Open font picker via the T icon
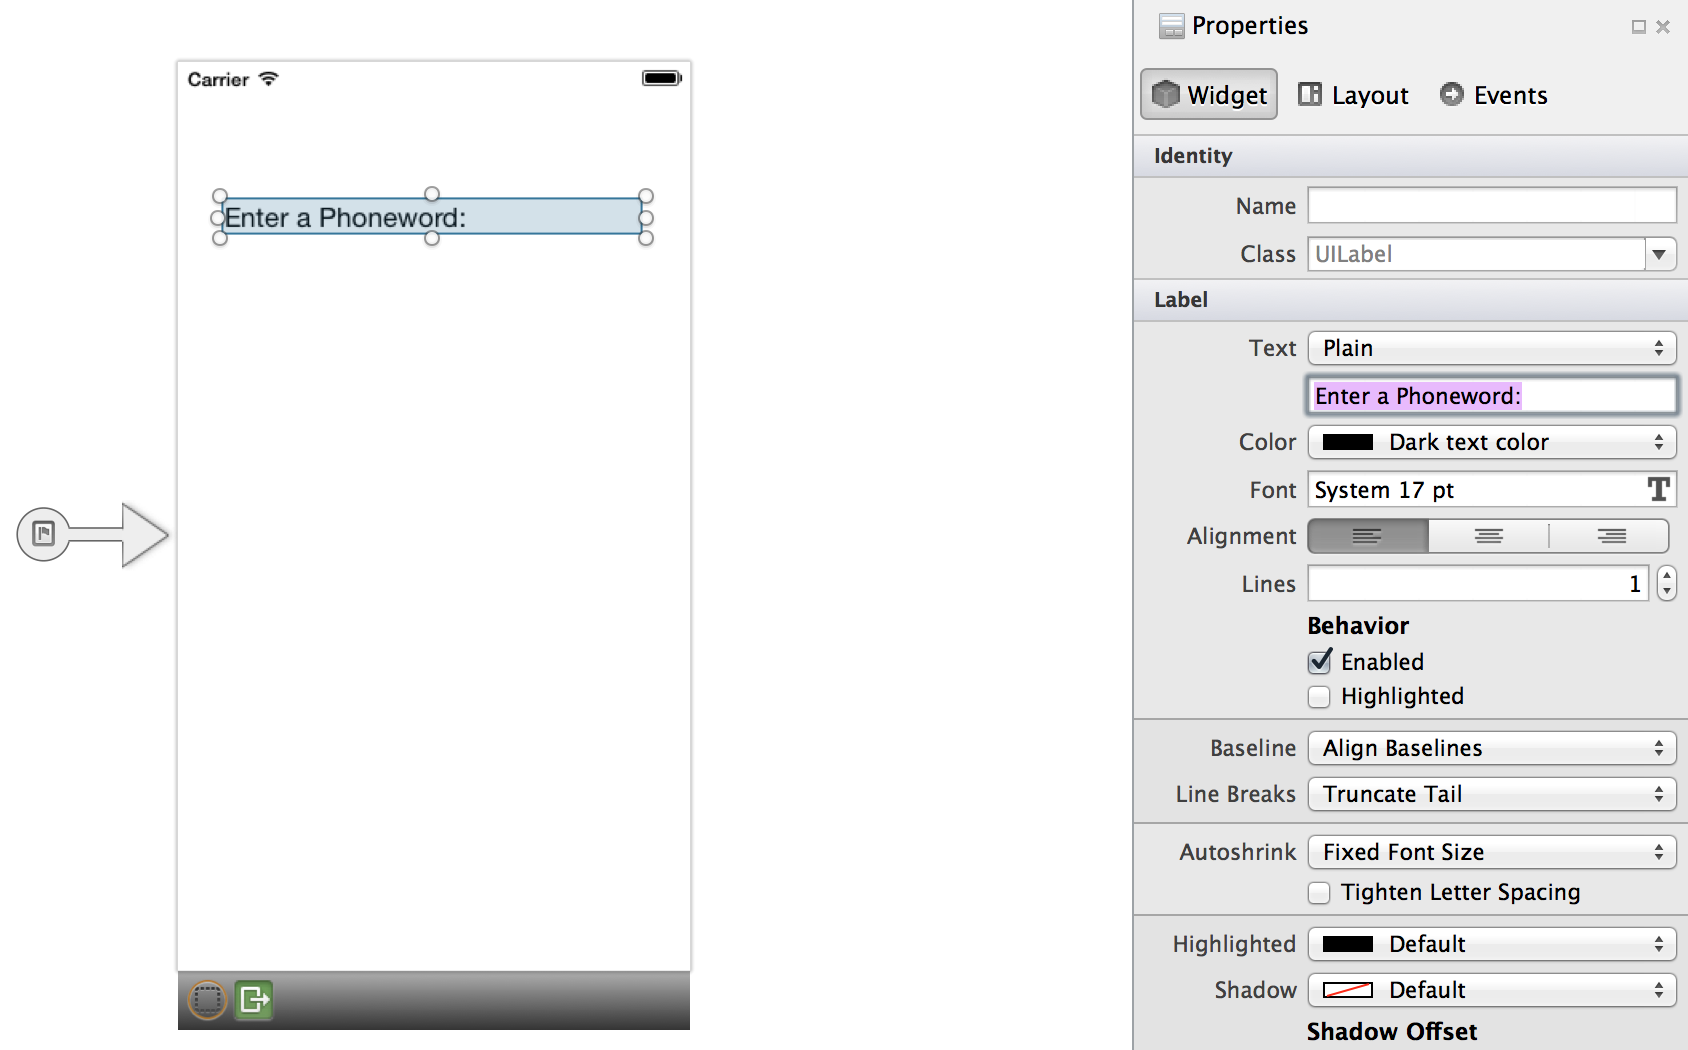The width and height of the screenshot is (1688, 1050). pyautogui.click(x=1658, y=489)
